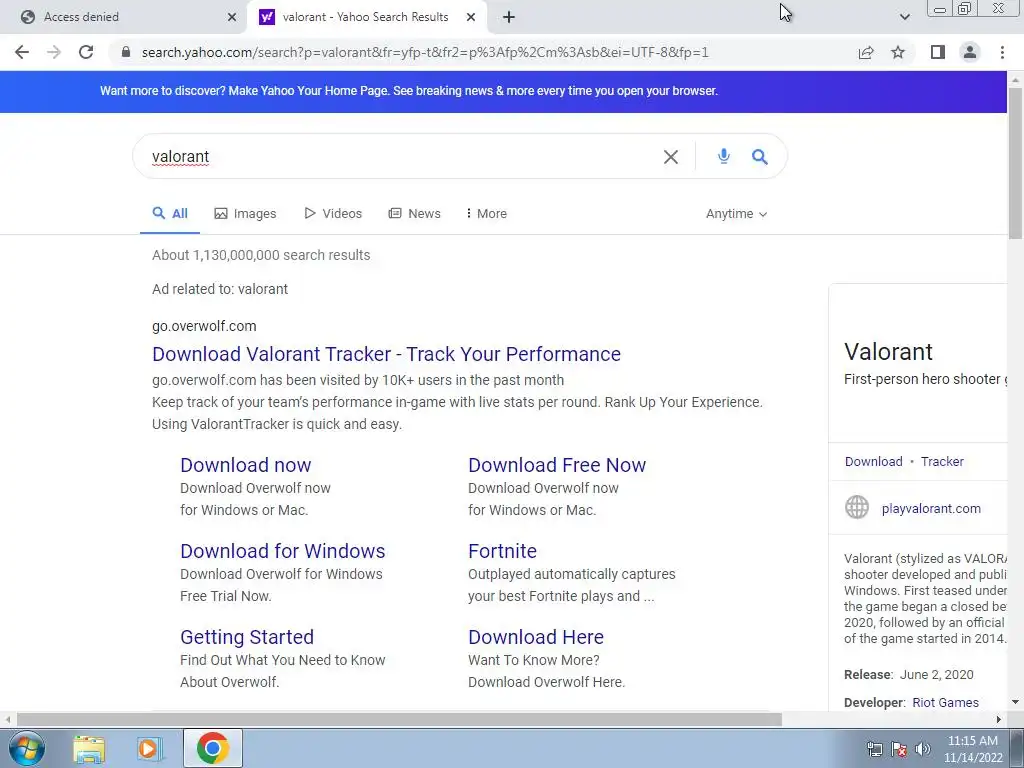Viewport: 1024px width, 768px height.
Task: Click the network tray icon
Action: 874,749
